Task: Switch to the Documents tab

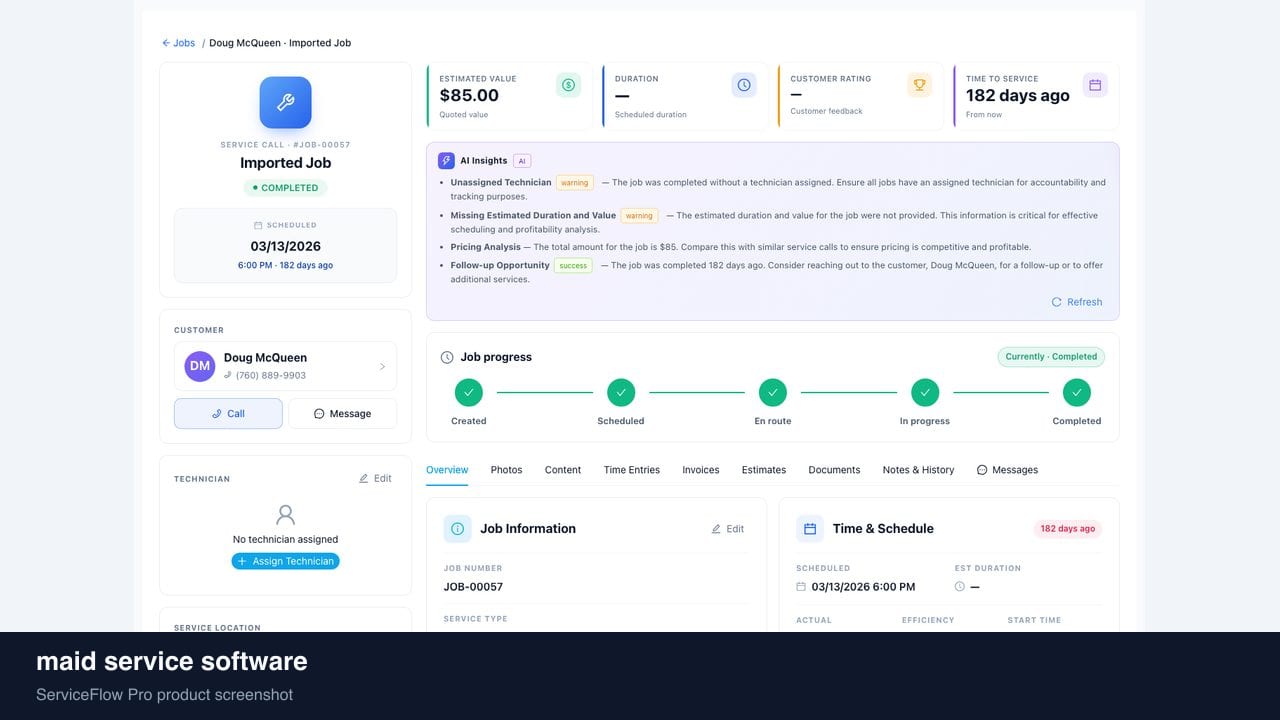Action: coord(834,470)
